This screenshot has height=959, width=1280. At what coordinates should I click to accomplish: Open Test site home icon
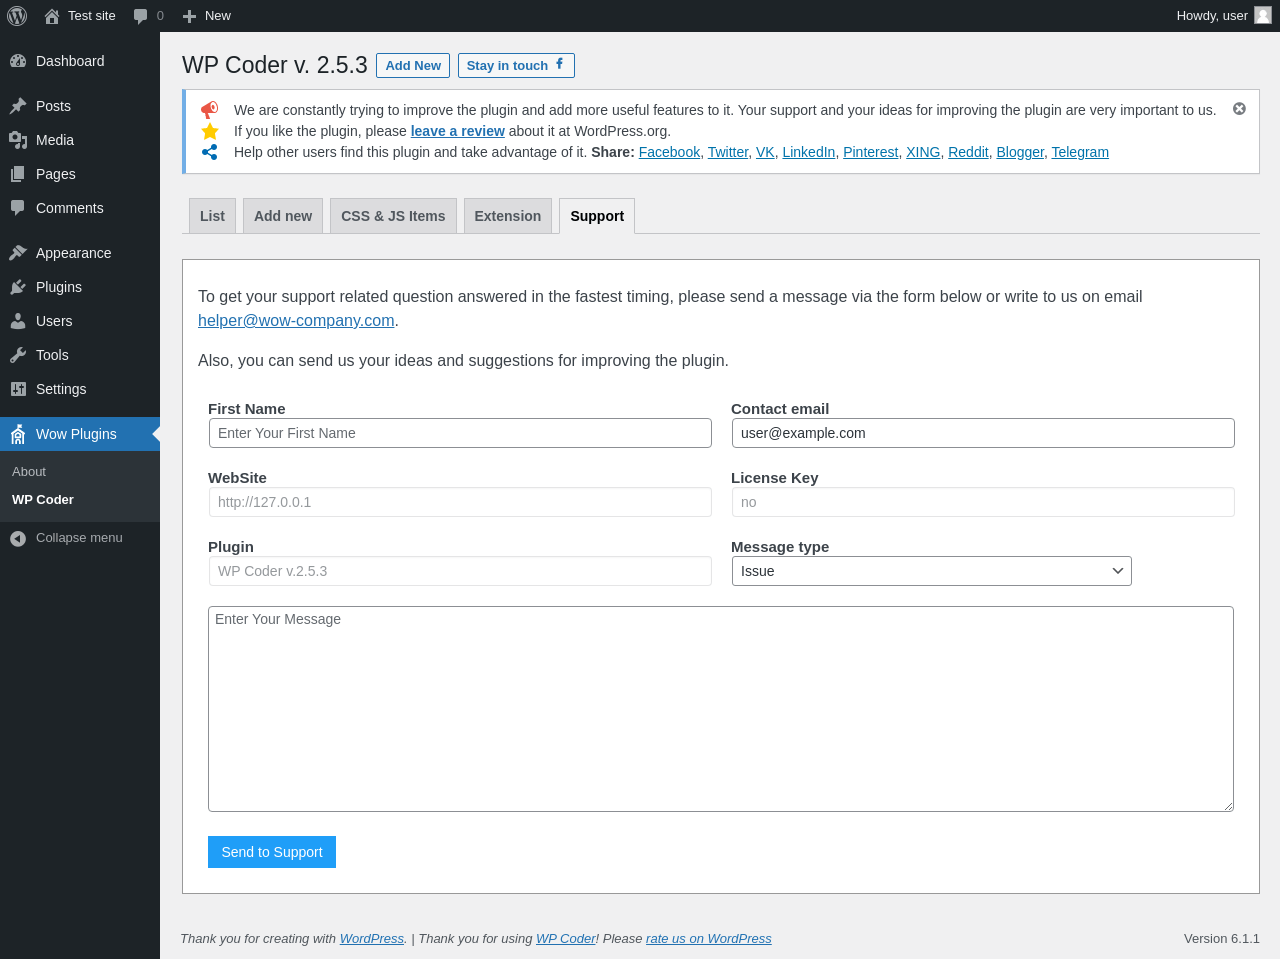point(52,16)
